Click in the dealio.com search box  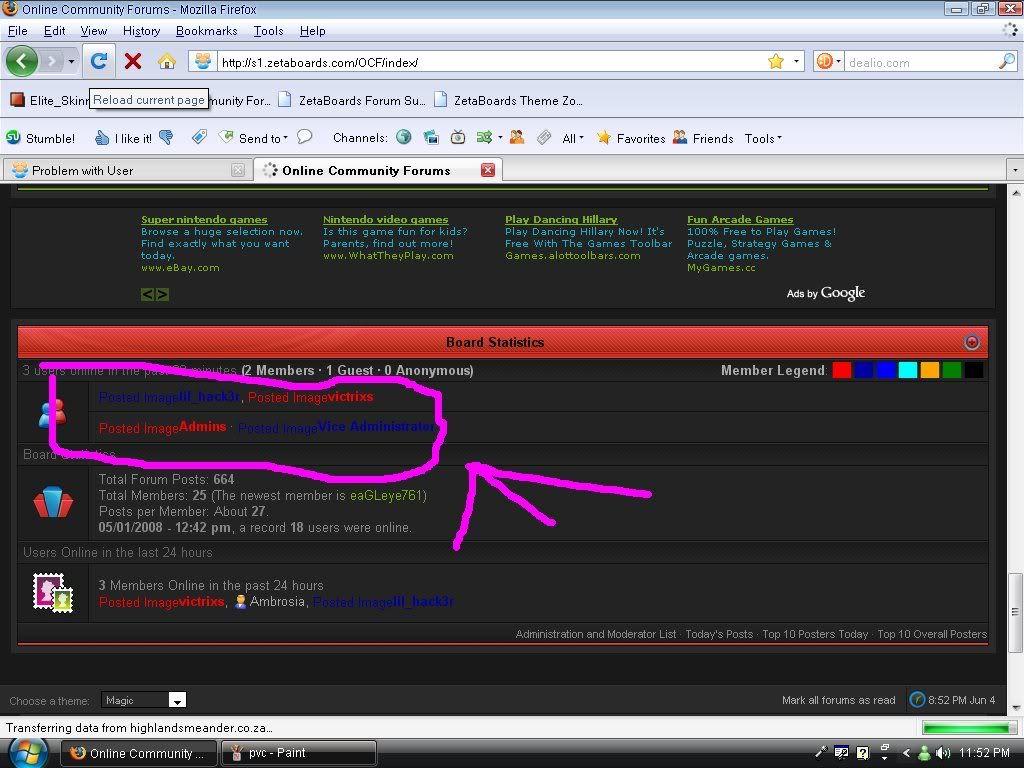click(x=918, y=62)
